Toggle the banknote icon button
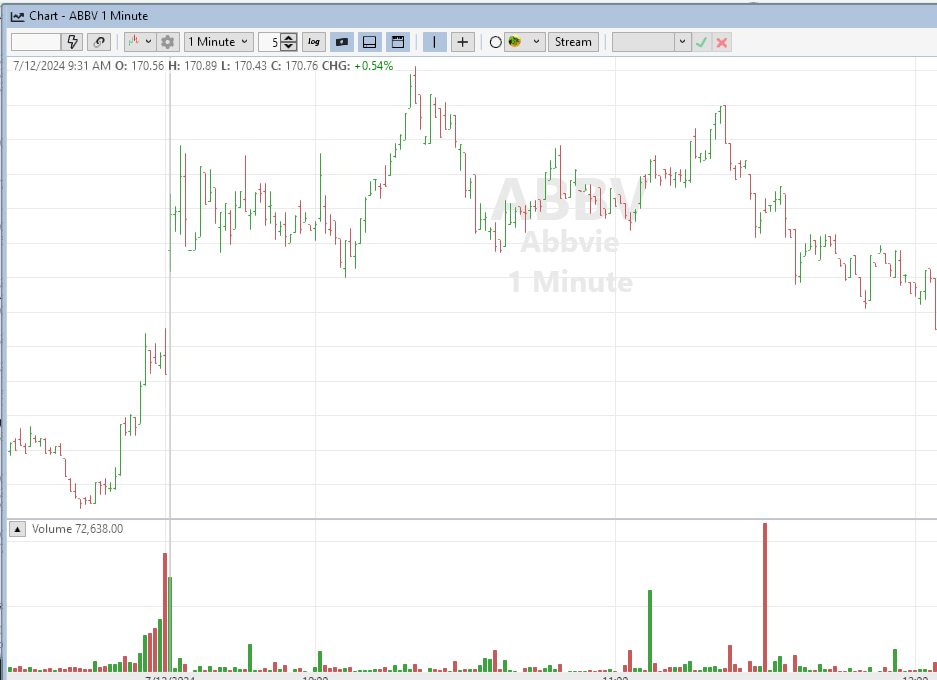The image size is (937, 680). (342, 42)
